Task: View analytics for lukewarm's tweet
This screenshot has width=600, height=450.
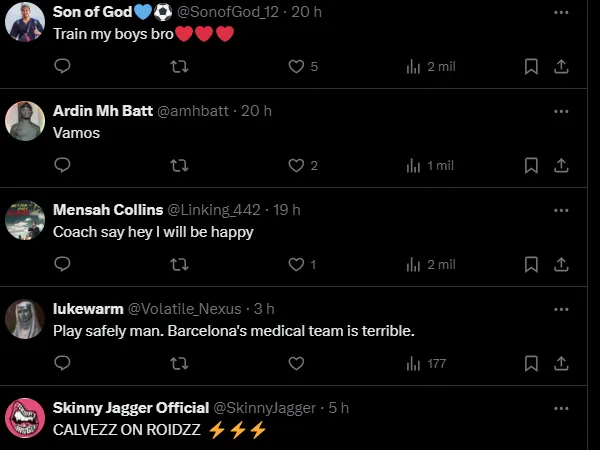Action: [x=427, y=363]
